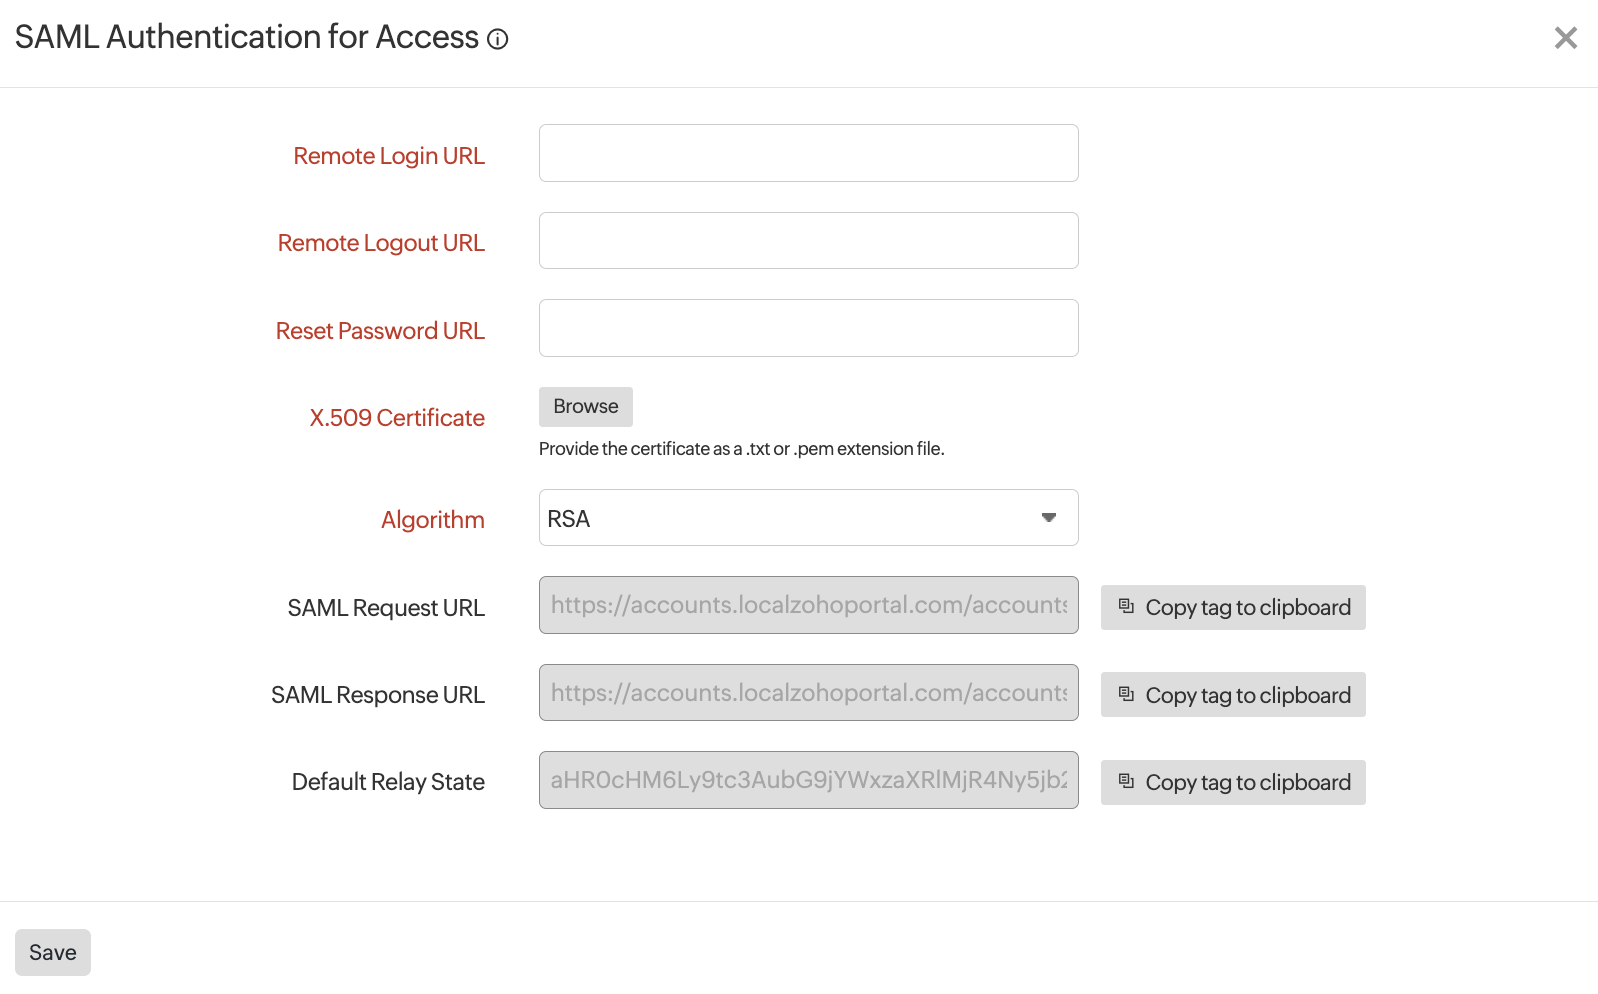Focus the Remote Login URL input field

coord(808,153)
